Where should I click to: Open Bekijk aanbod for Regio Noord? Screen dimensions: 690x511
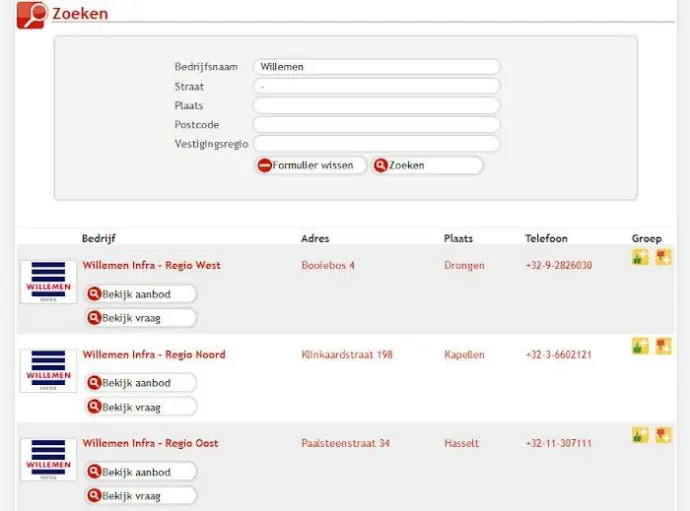[x=141, y=383]
